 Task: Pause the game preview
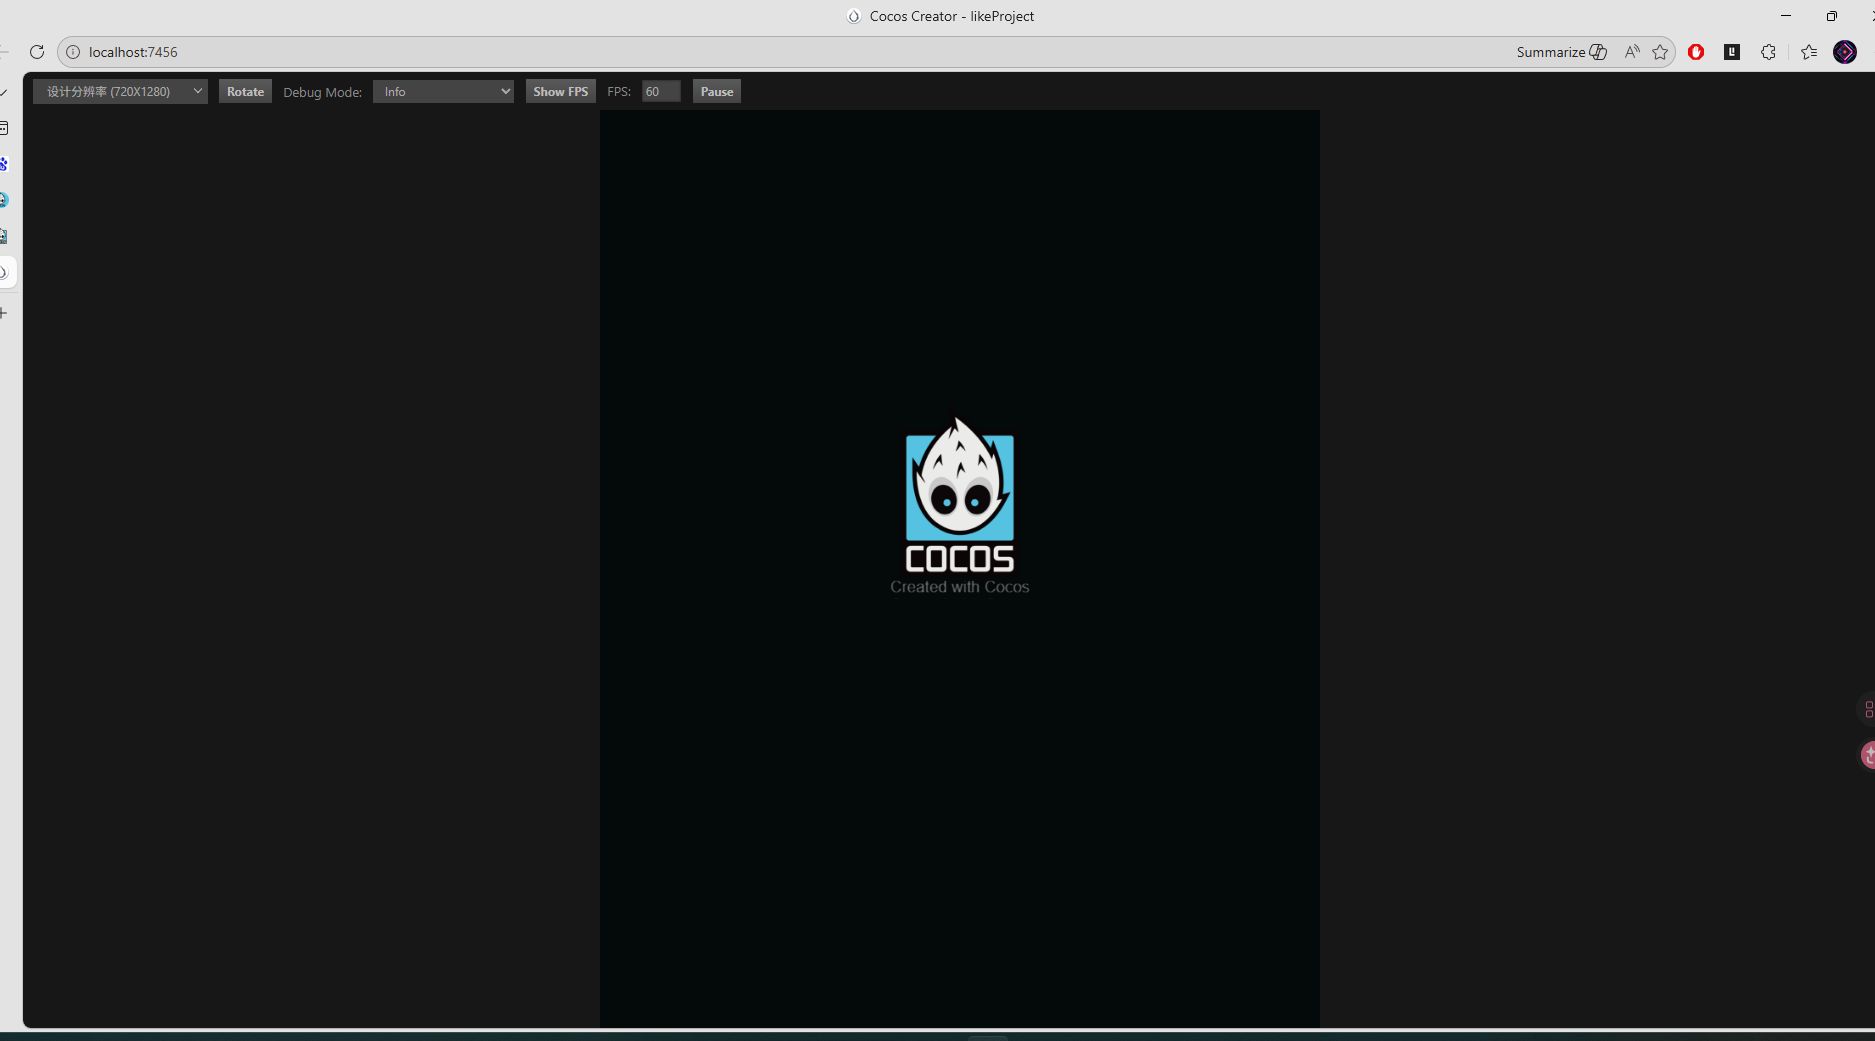point(717,91)
